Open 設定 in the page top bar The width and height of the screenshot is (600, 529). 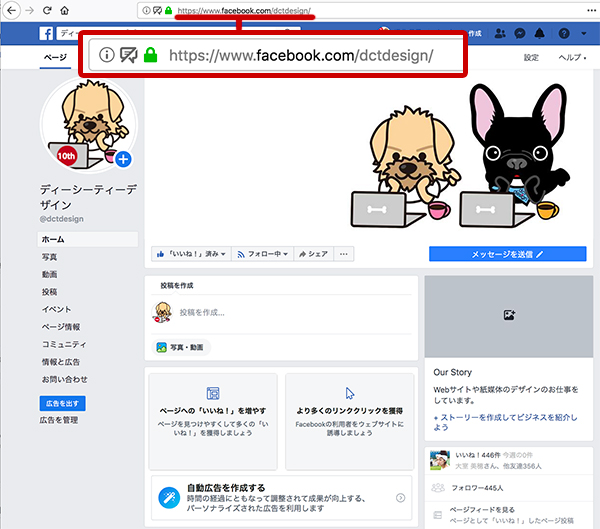click(531, 57)
